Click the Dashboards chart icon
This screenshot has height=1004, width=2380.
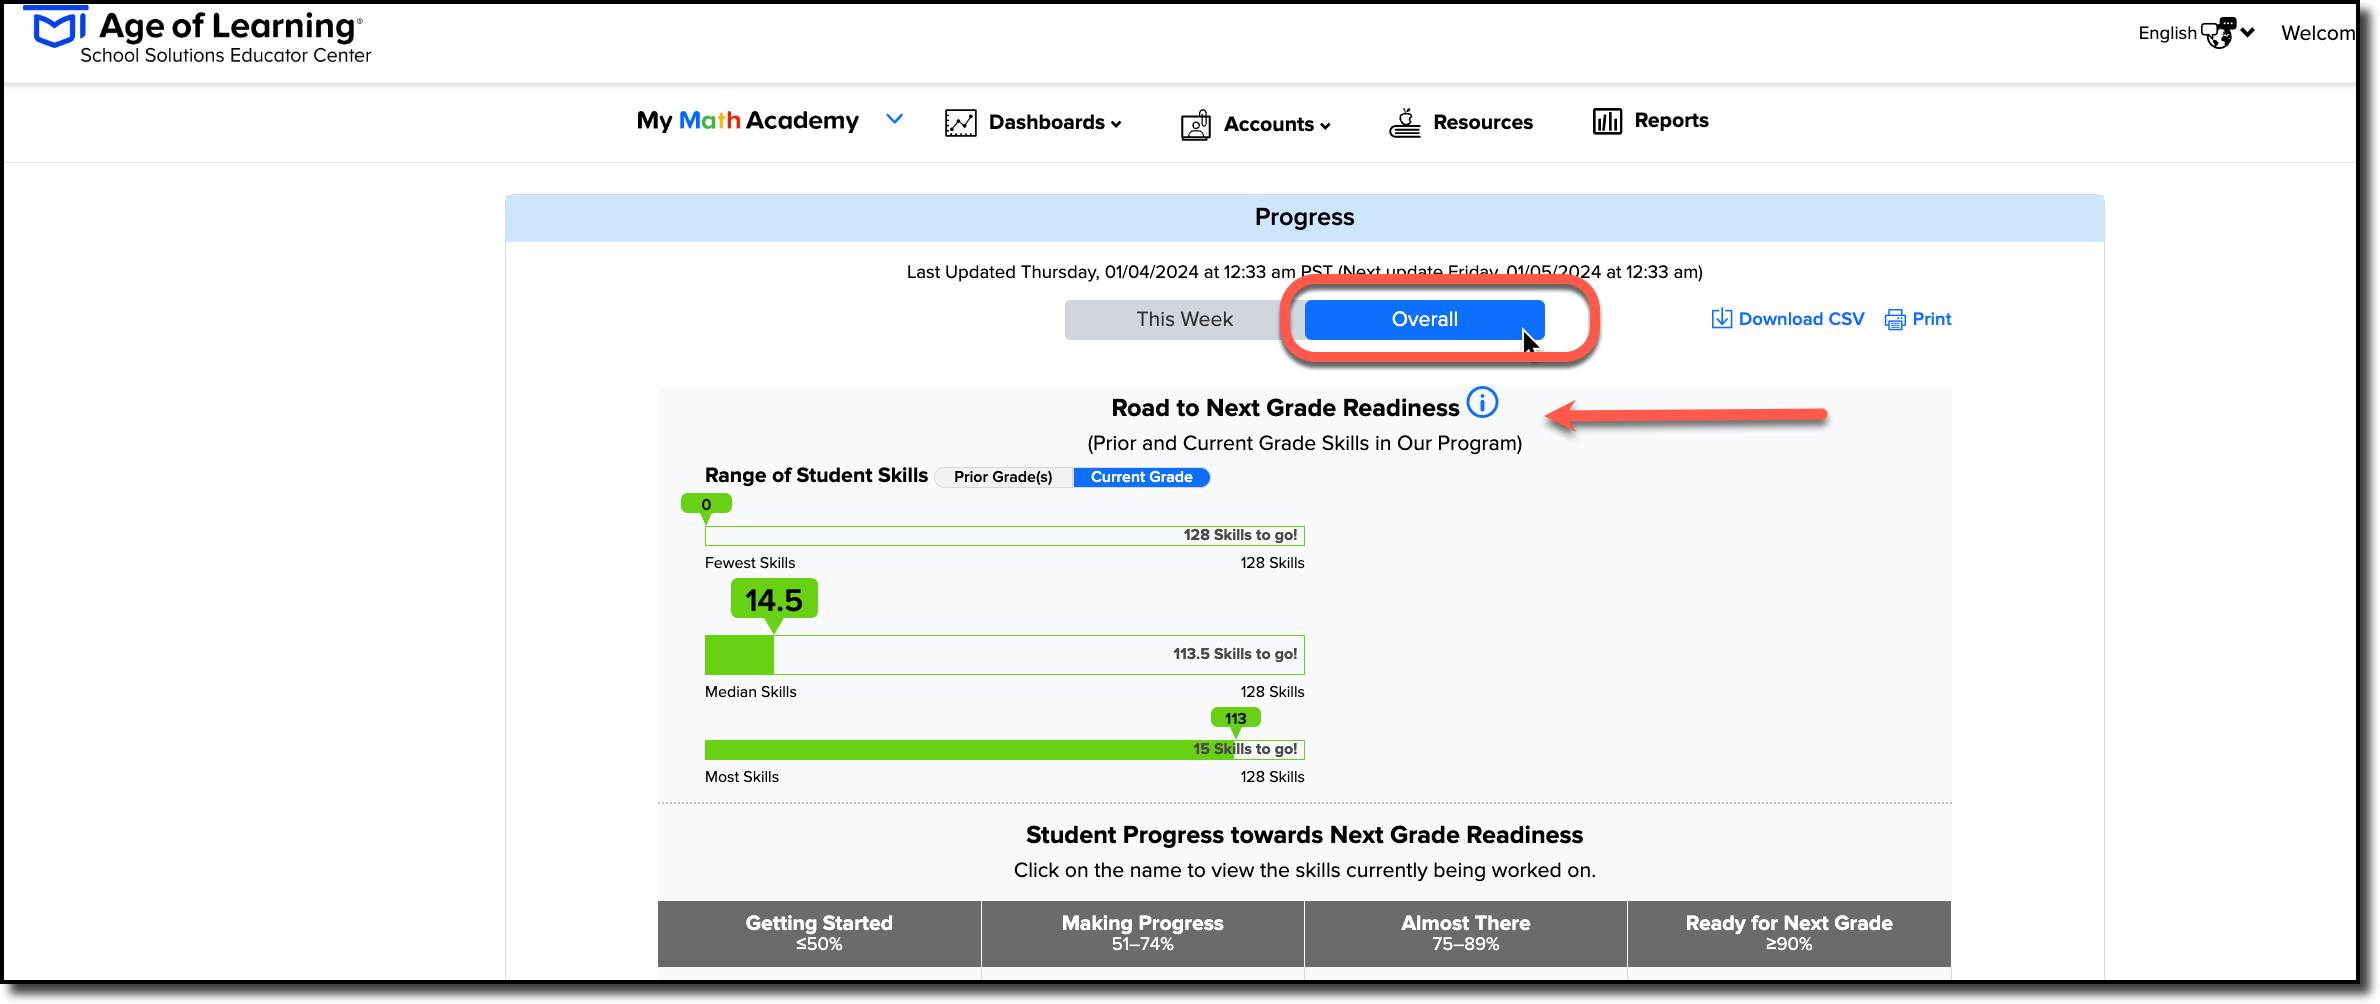(x=960, y=123)
